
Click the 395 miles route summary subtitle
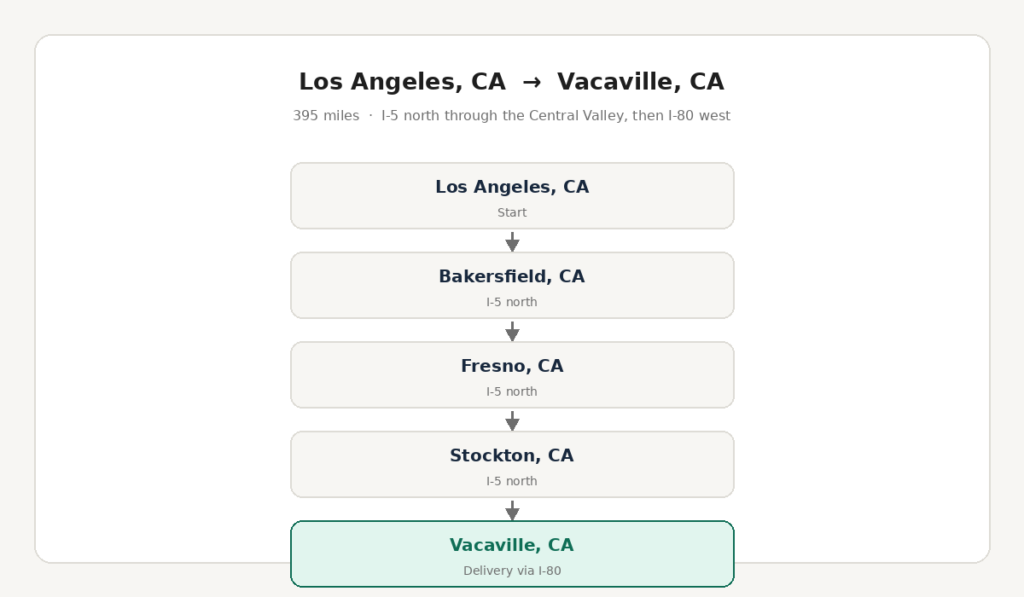coord(511,116)
